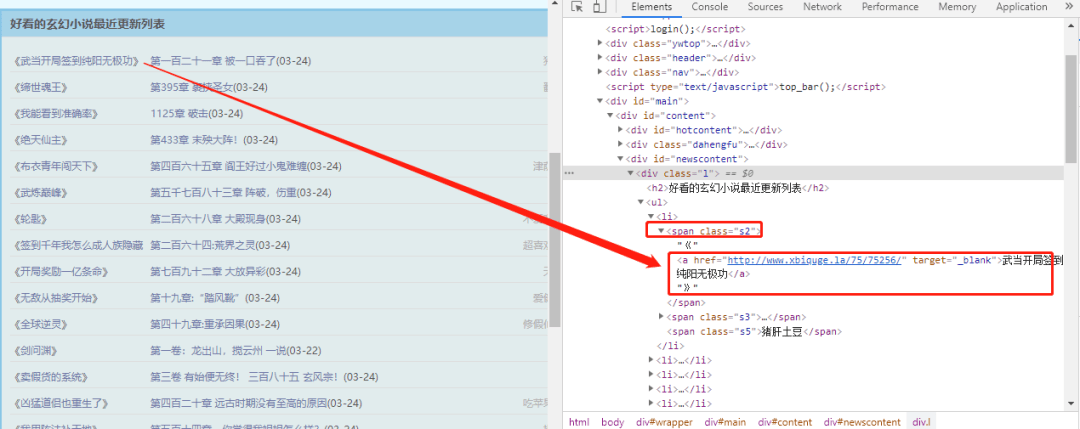1080x429 pixels.
Task: Switch to the Console tab
Action: point(709,7)
